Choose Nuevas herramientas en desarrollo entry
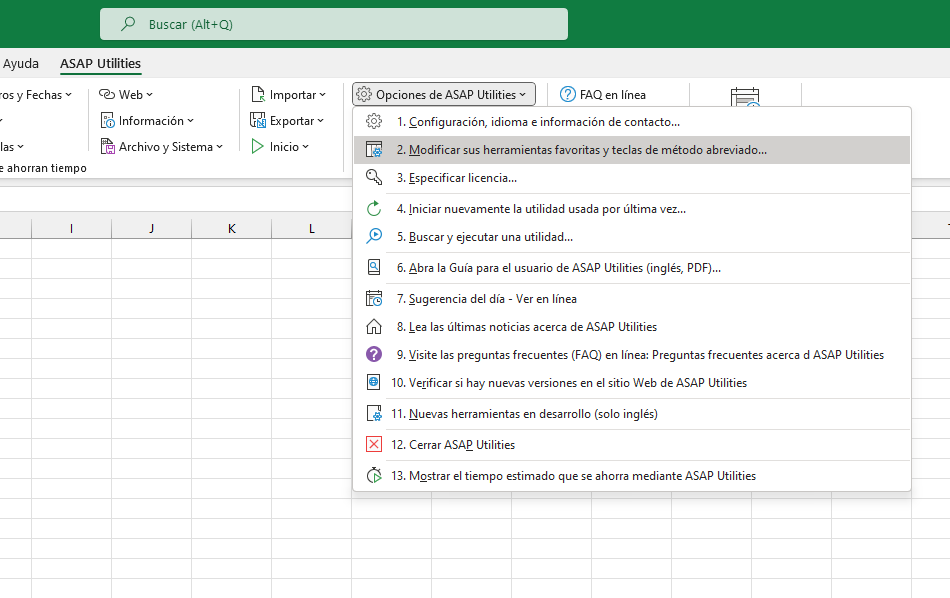Viewport: 950px width, 598px height. coord(632,414)
